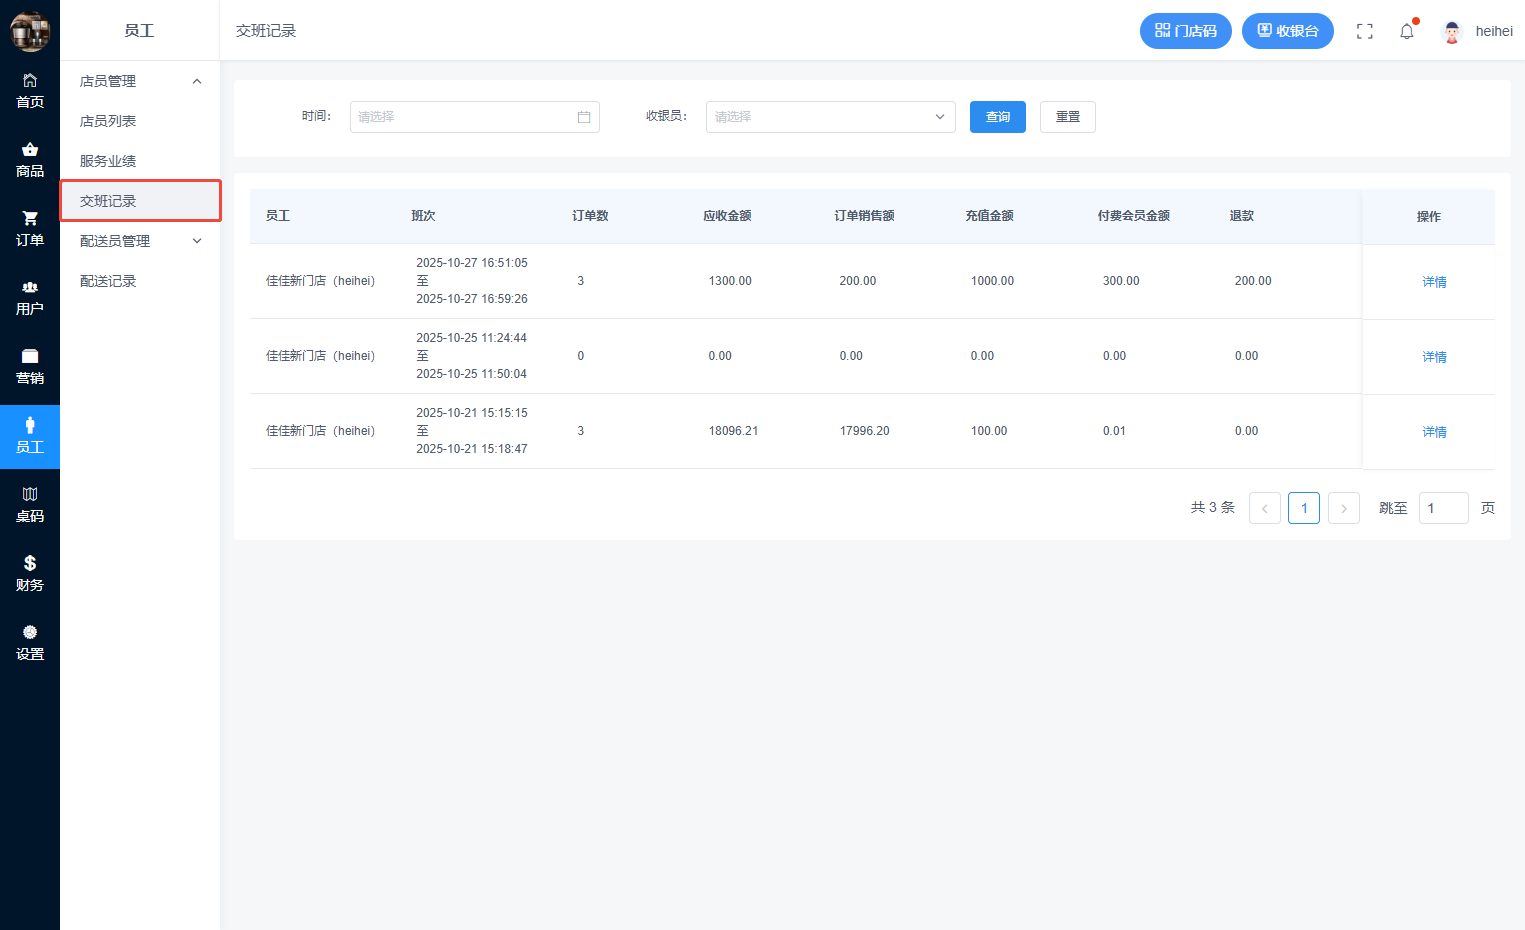
Task: Click the home icon in sidebar
Action: [x=30, y=81]
